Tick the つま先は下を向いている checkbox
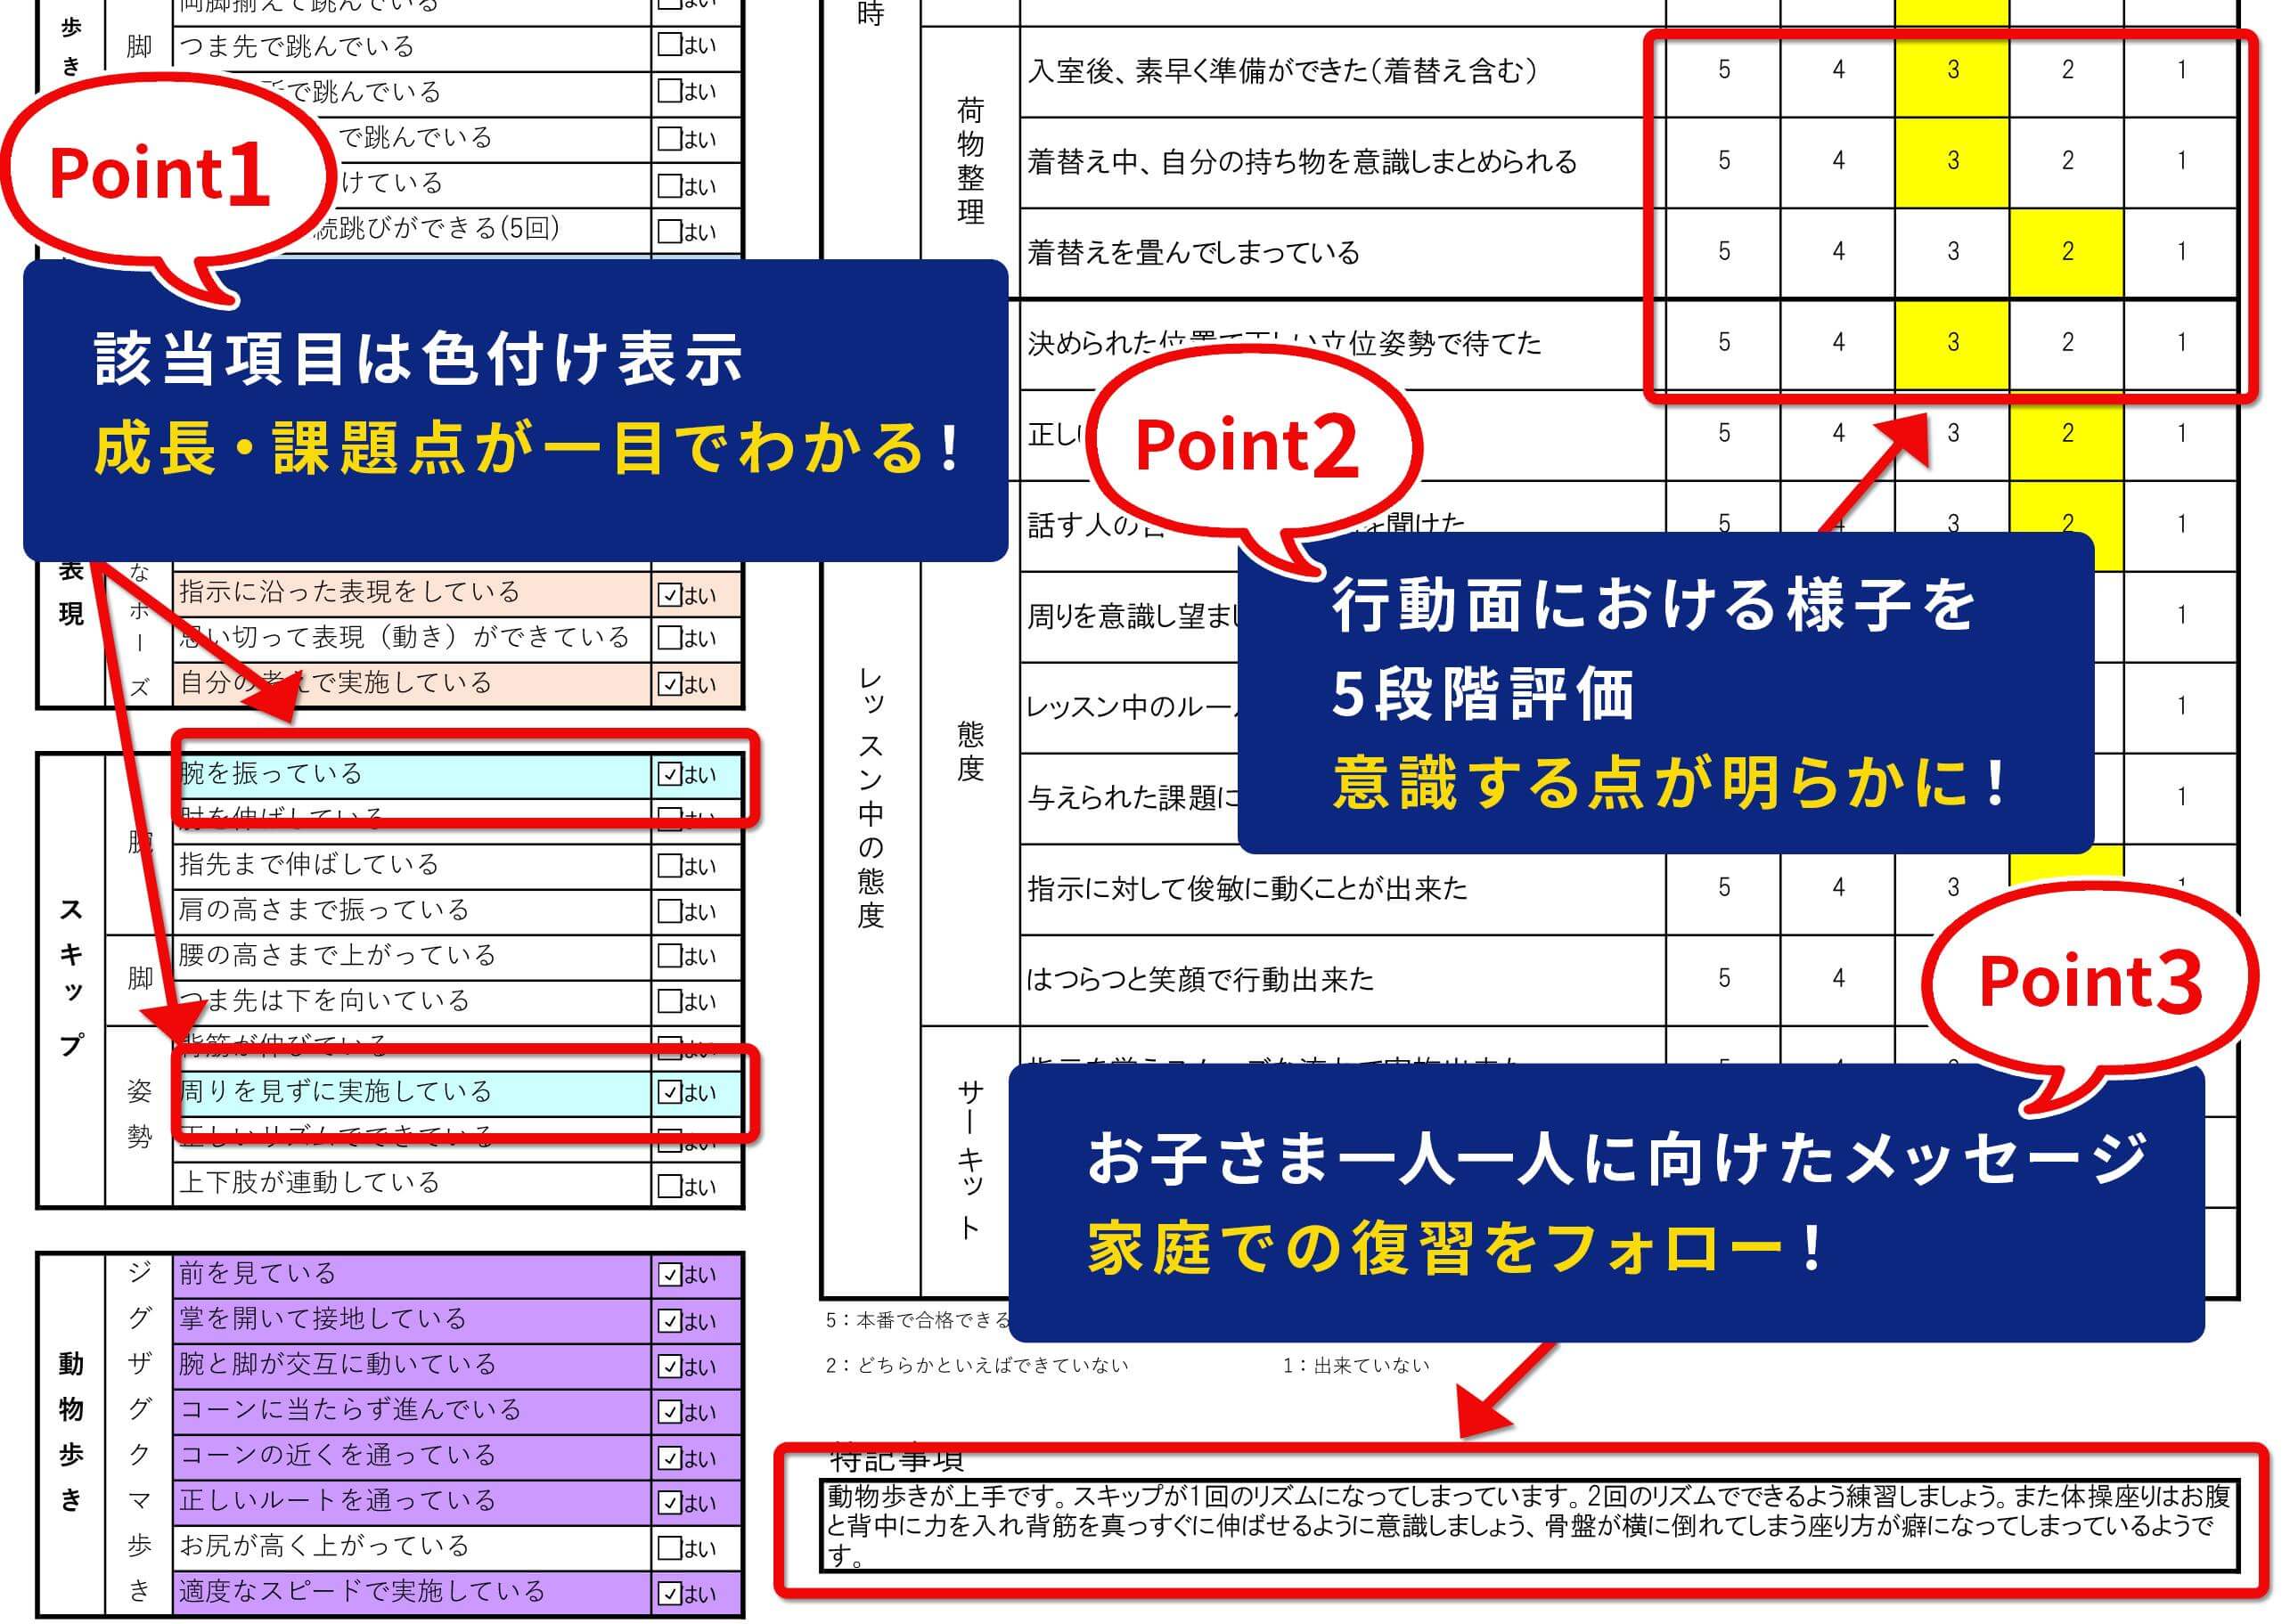Screen dimensions: 2290x1624 tap(668, 1001)
